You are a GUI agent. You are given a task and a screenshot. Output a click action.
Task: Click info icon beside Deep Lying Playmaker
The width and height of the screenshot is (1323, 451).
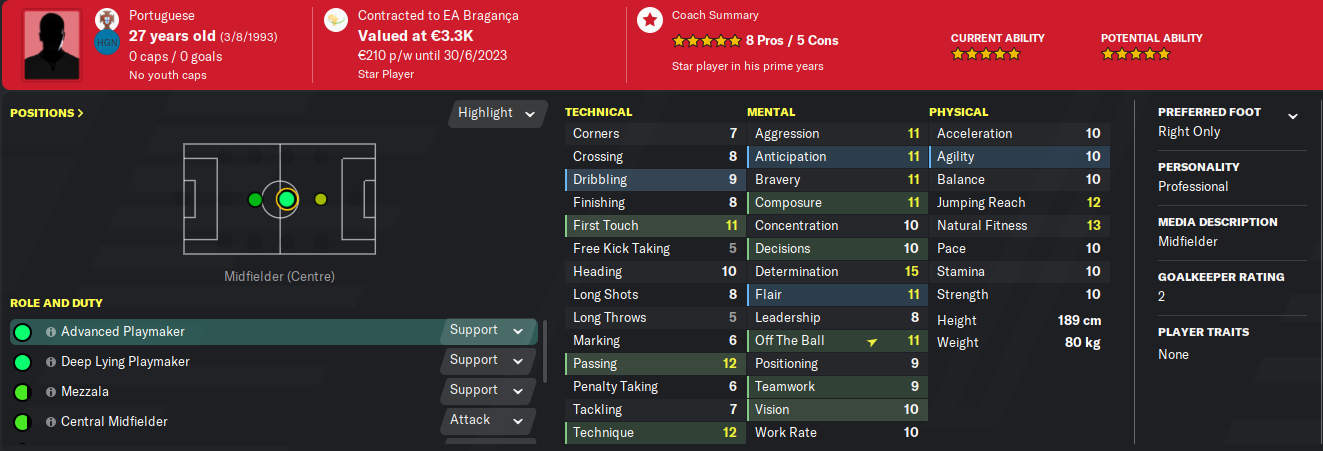click(x=51, y=362)
